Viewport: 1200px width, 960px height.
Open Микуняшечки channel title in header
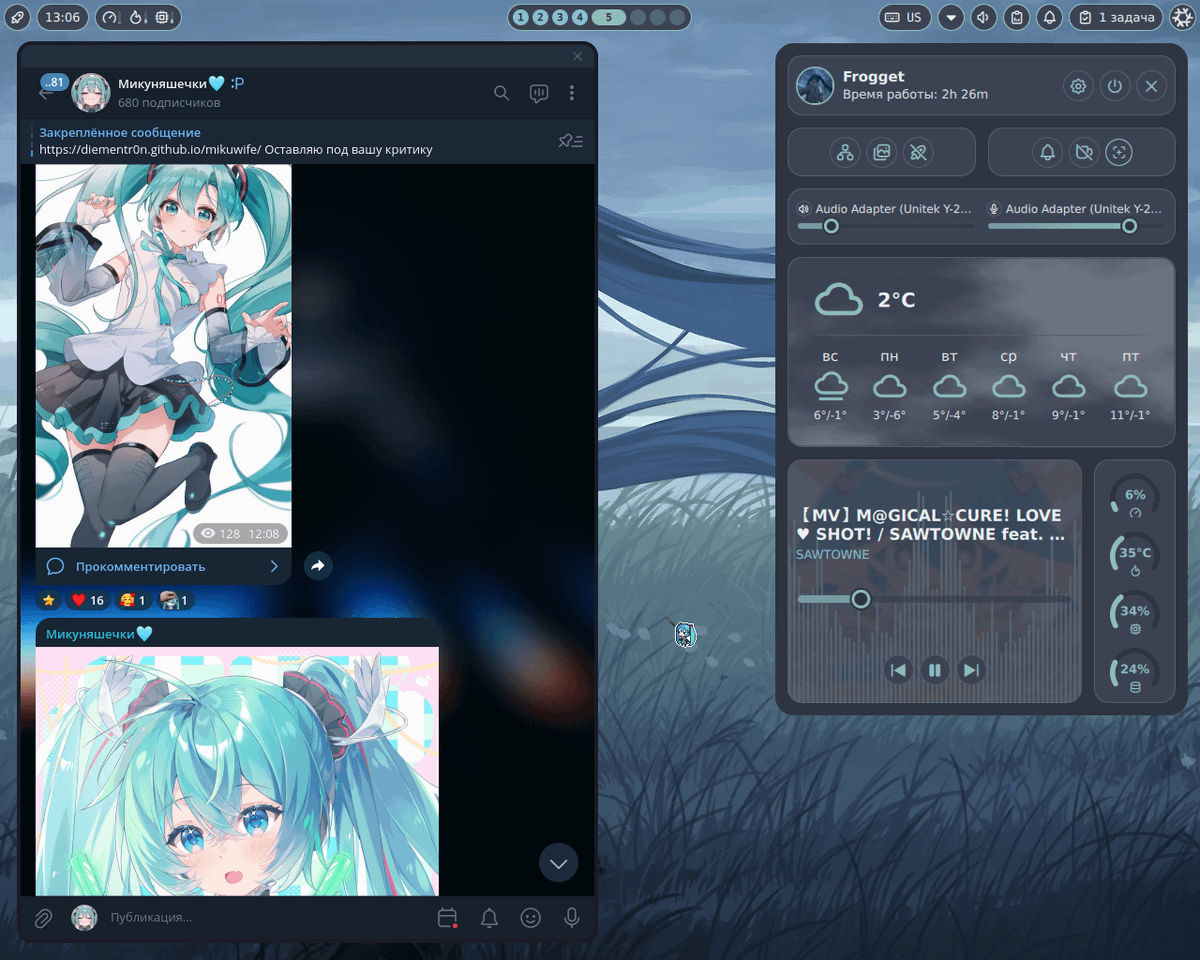click(171, 84)
